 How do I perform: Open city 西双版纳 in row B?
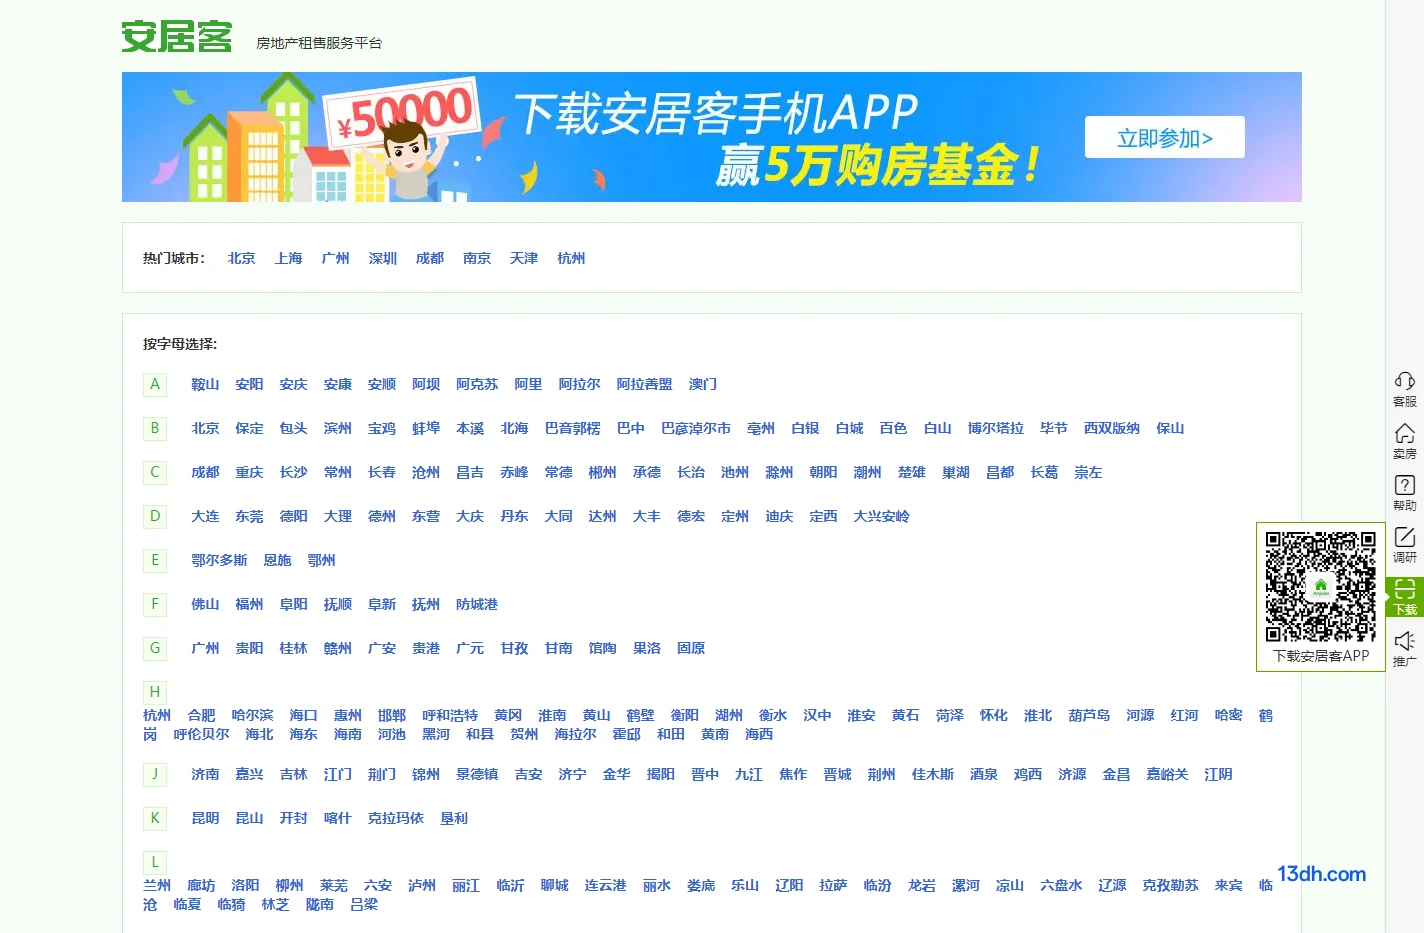pyautogui.click(x=1111, y=428)
